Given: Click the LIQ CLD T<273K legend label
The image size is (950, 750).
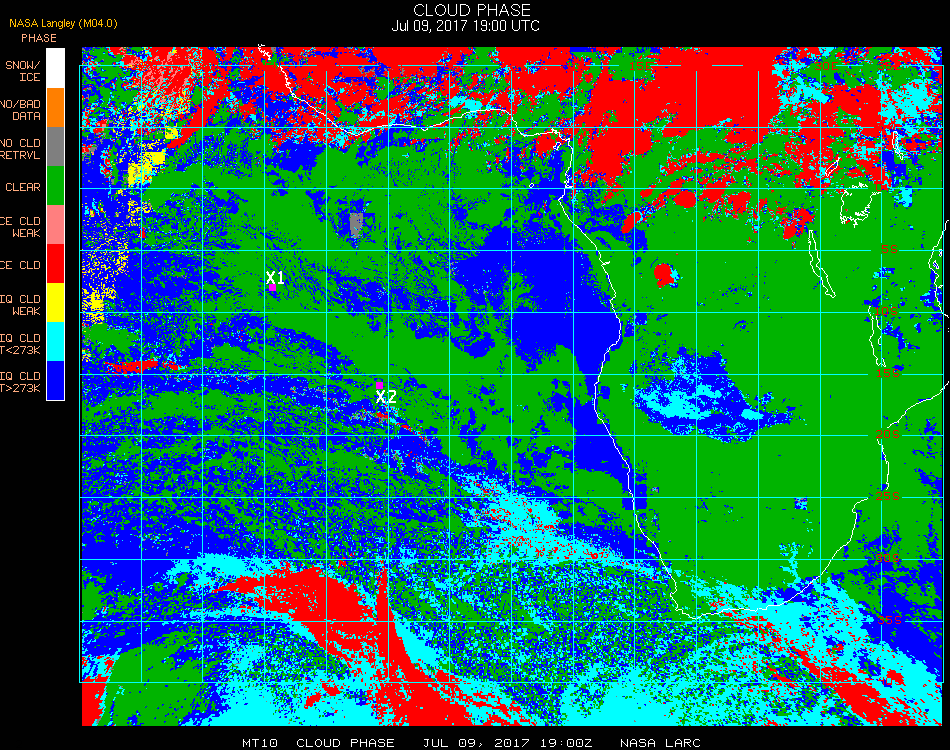Looking at the screenshot, I should (20, 343).
